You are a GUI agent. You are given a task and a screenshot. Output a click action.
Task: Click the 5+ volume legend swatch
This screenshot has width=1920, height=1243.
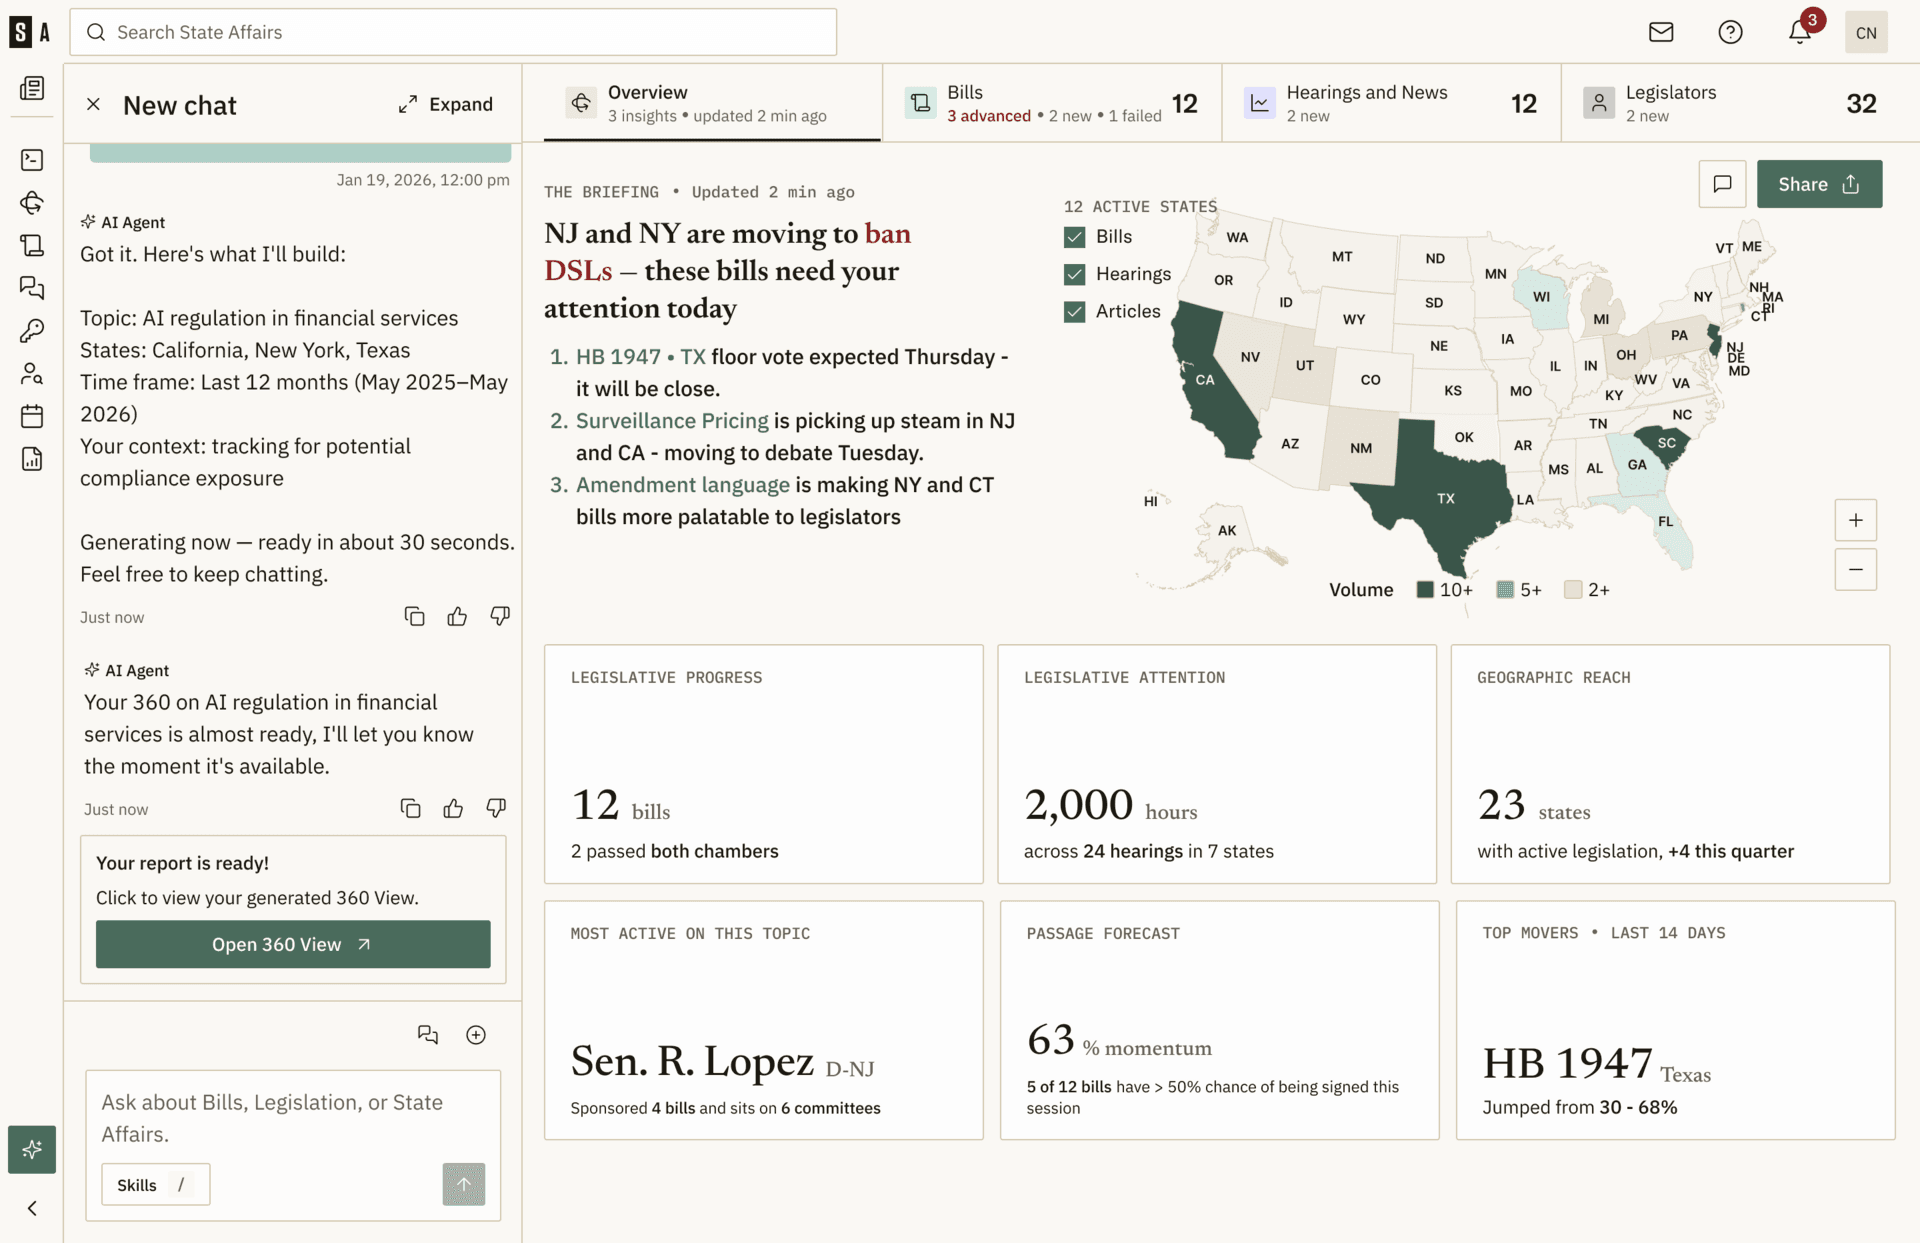click(x=1505, y=590)
